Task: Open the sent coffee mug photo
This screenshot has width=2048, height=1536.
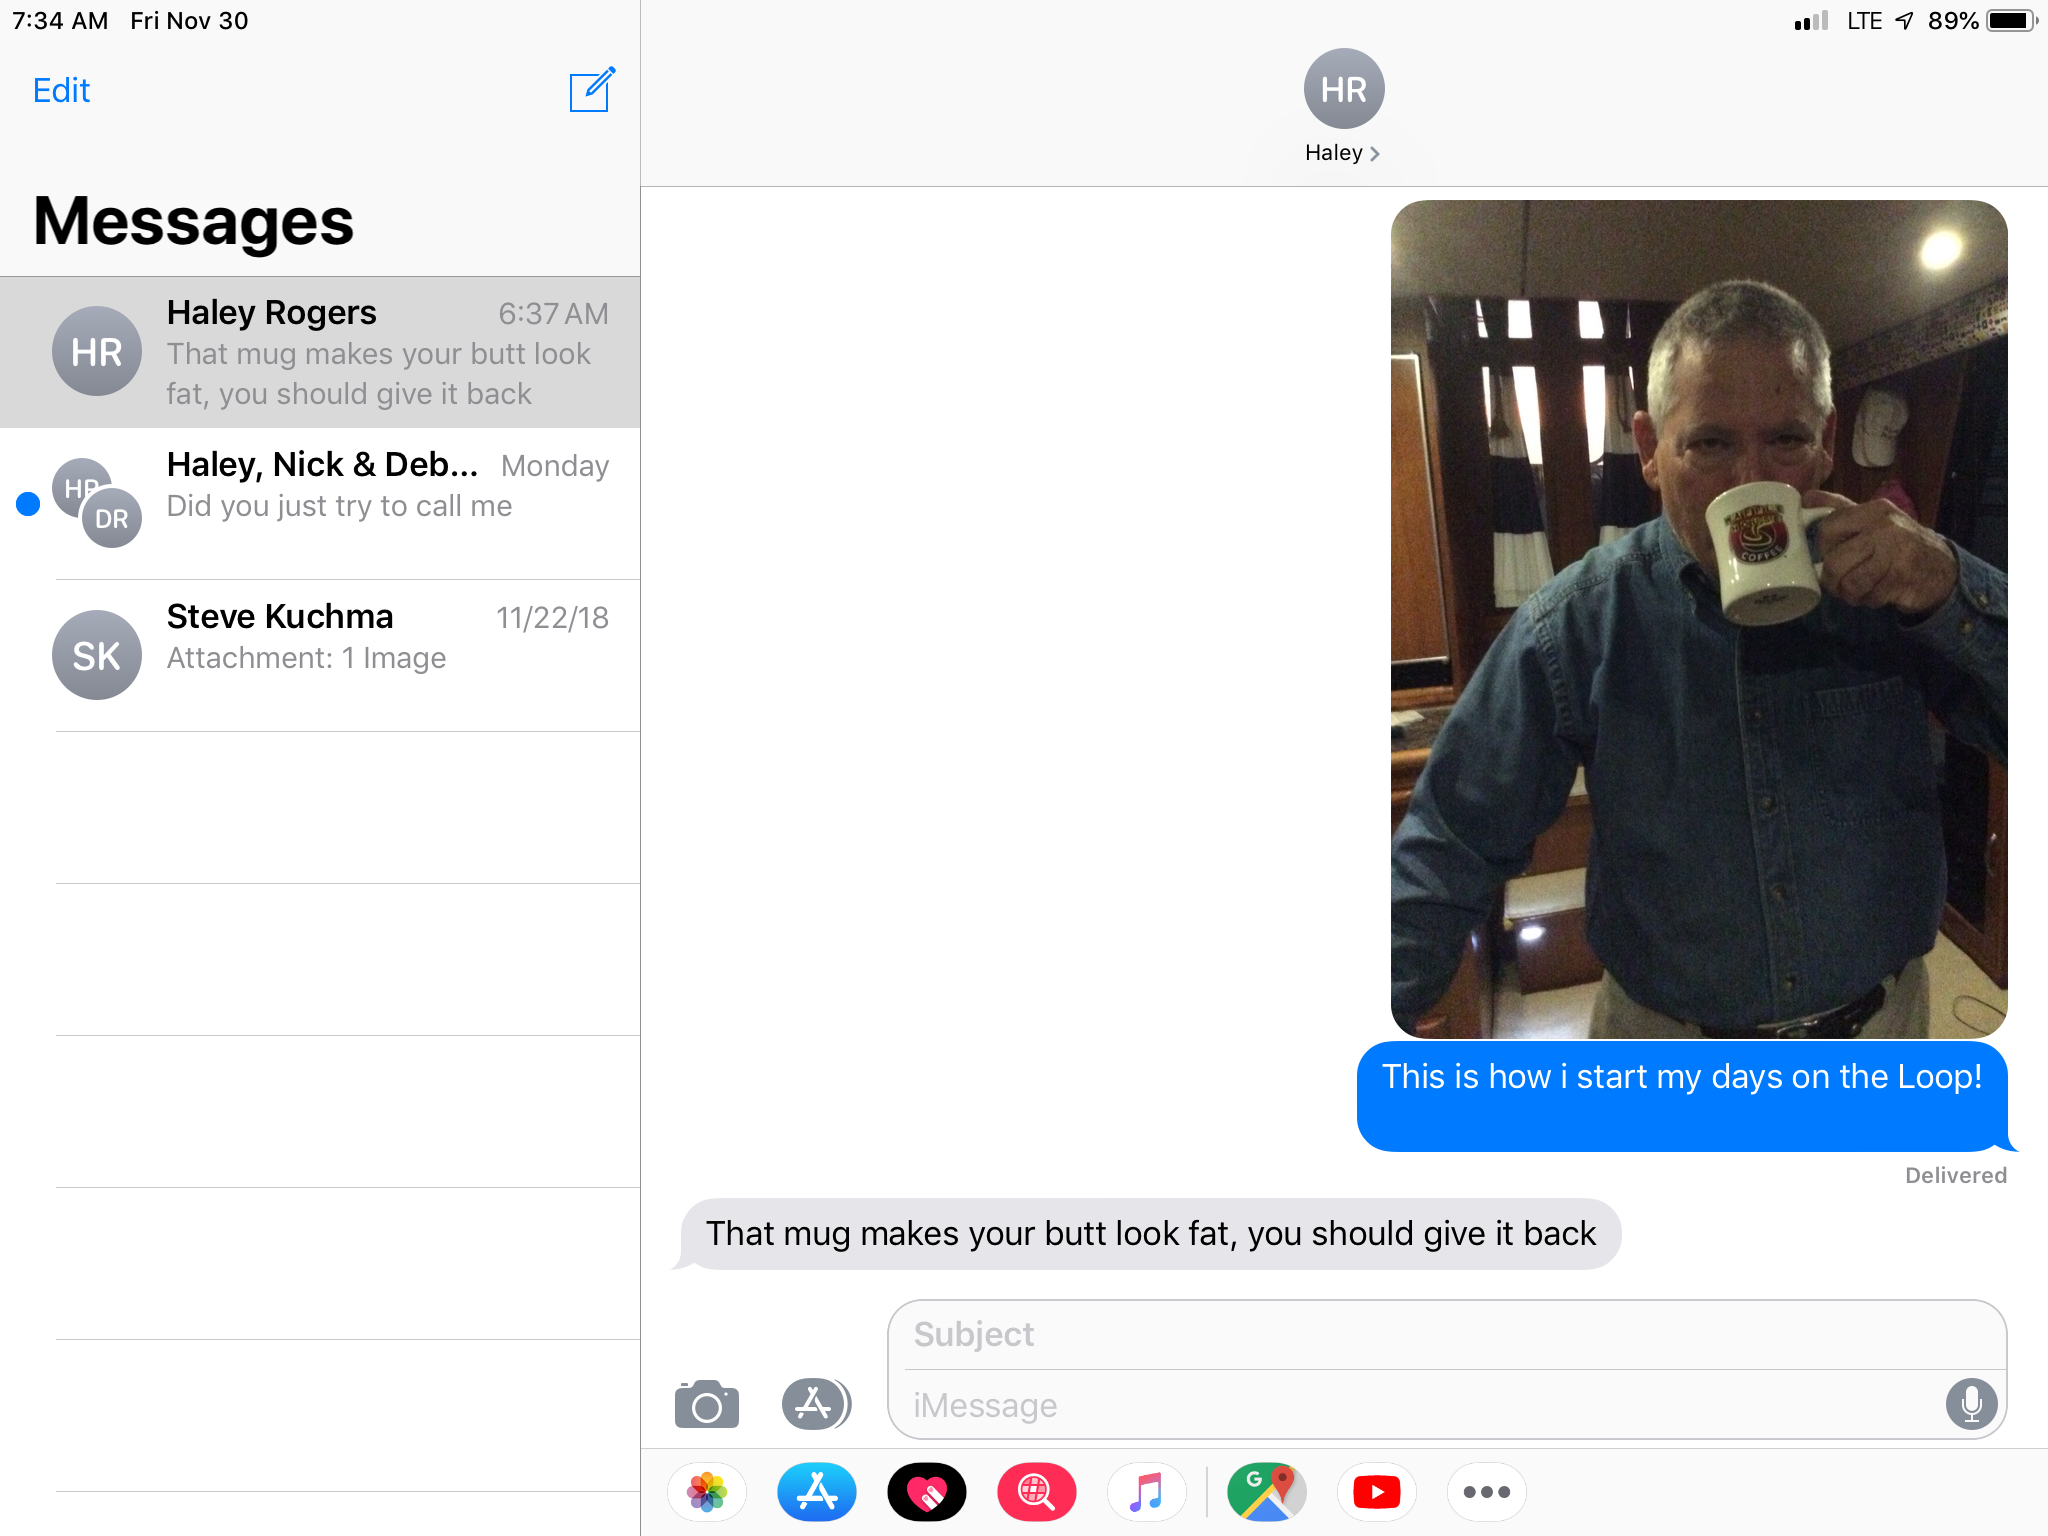Action: click(x=1698, y=618)
